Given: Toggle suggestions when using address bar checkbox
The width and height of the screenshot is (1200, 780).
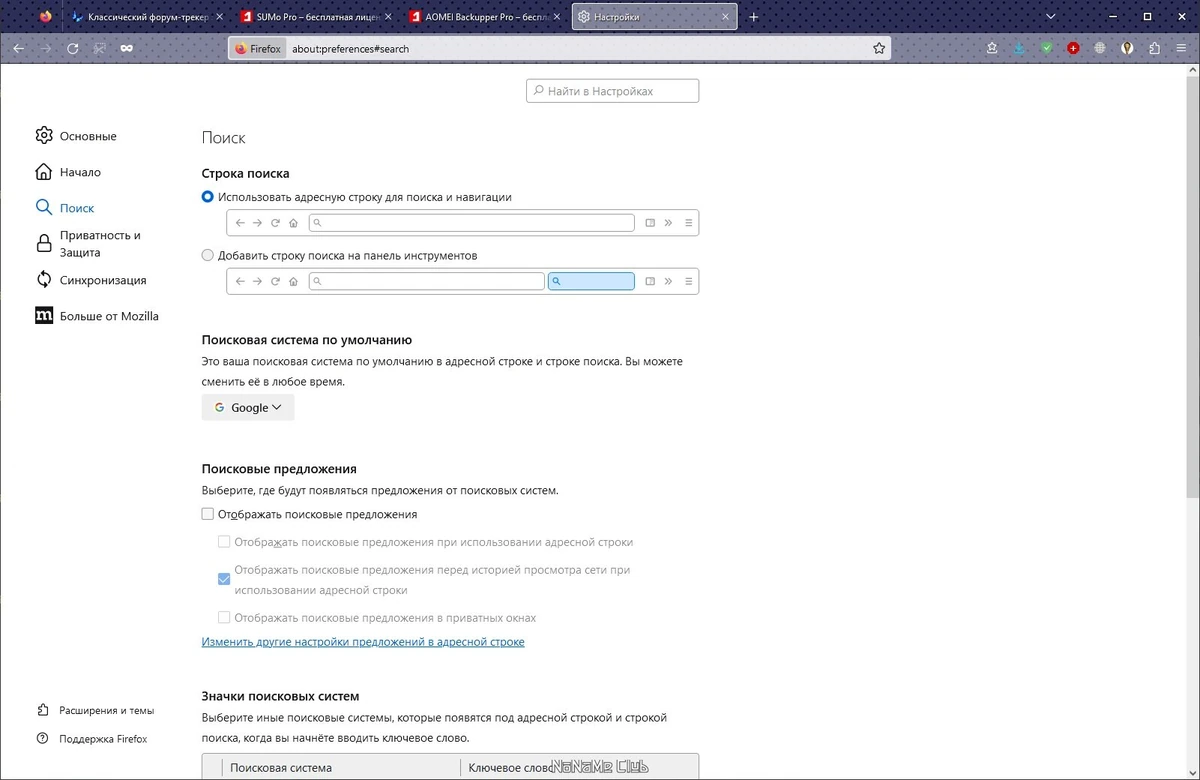Looking at the screenshot, I should (224, 542).
